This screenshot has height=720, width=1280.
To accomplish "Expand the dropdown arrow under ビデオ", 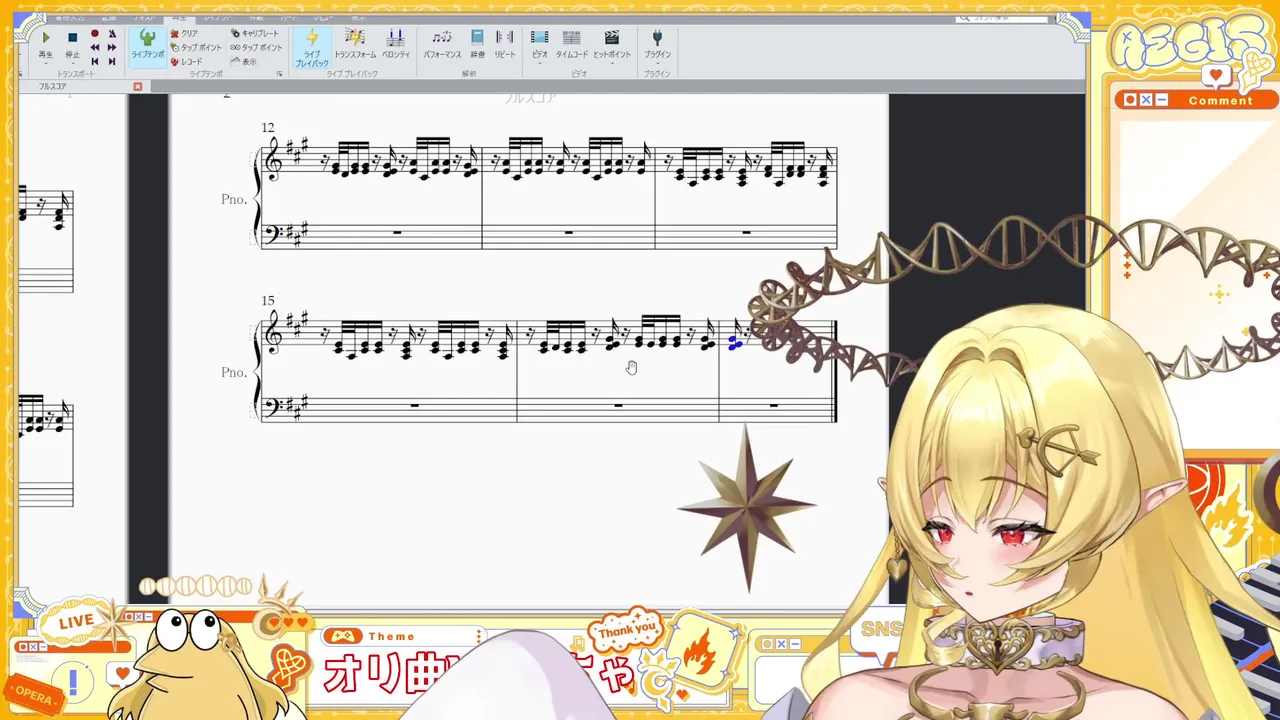I will [539, 63].
